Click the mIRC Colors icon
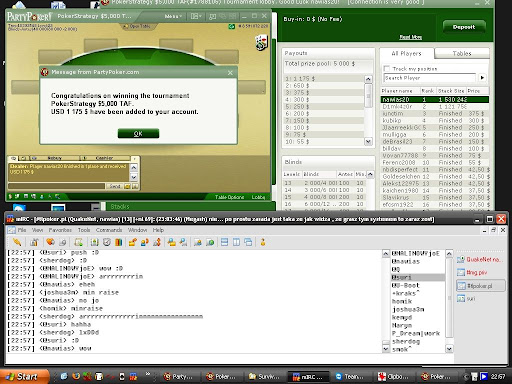 click(119, 242)
